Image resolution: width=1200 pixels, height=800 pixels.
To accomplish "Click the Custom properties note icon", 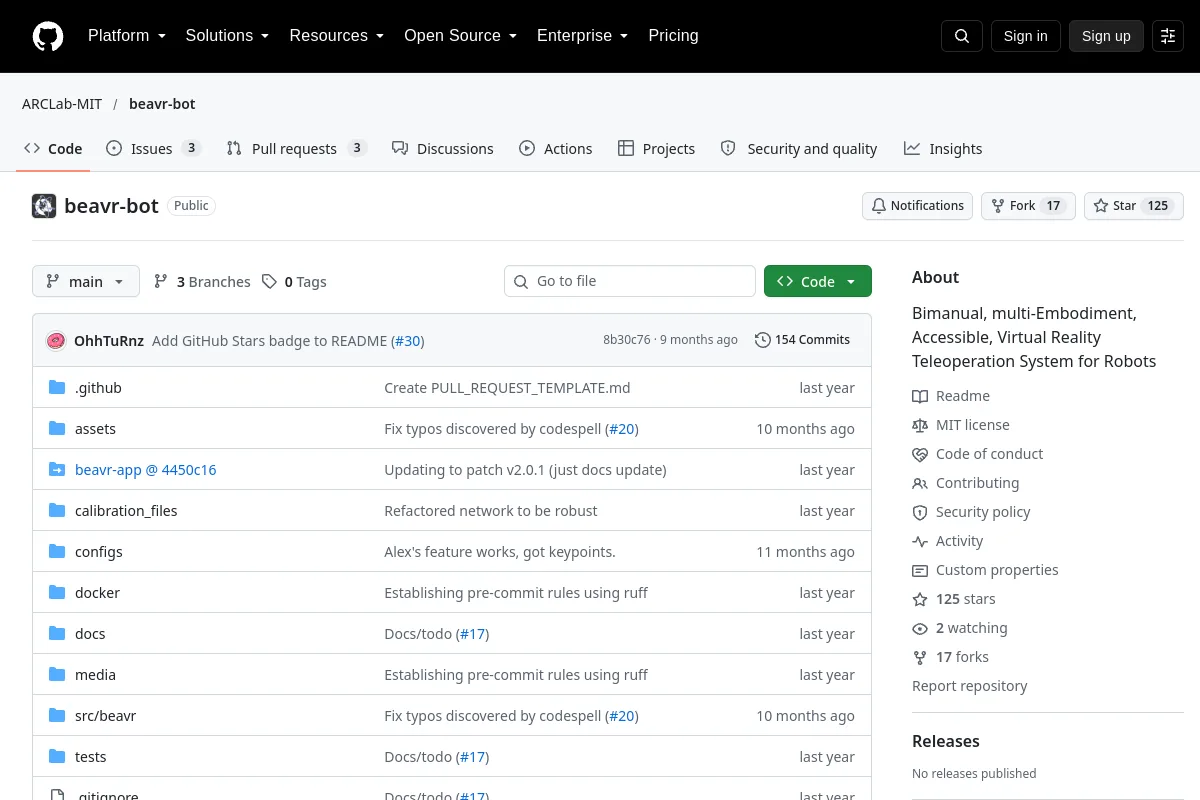I will pyautogui.click(x=920, y=570).
